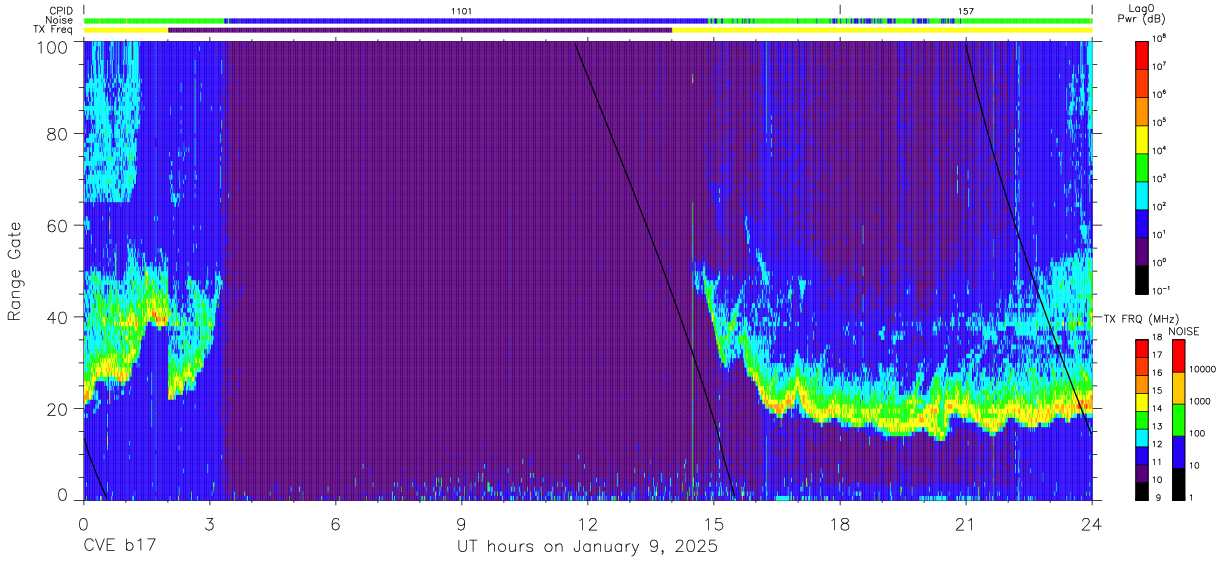Click the purple segment of TX FRQ colorbar
The height and width of the screenshot is (567, 1228).
point(1142,472)
